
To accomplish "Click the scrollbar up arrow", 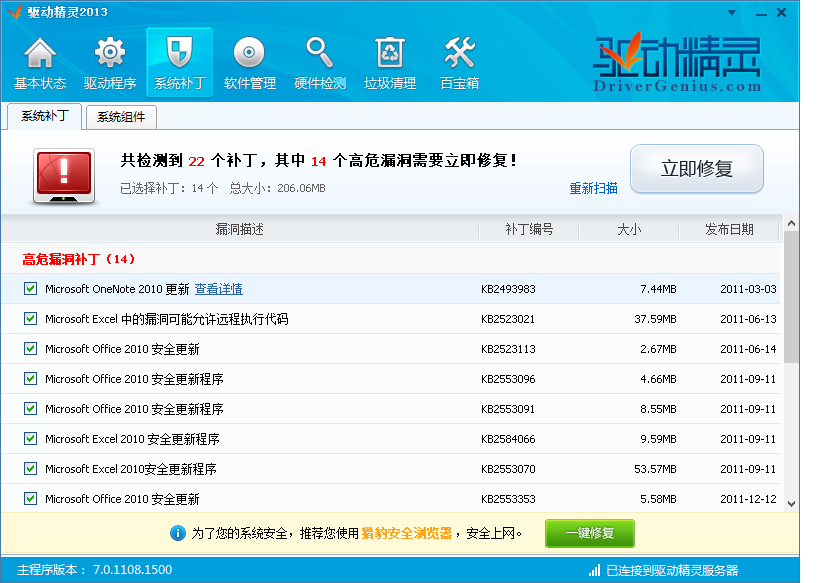I will click(791, 224).
